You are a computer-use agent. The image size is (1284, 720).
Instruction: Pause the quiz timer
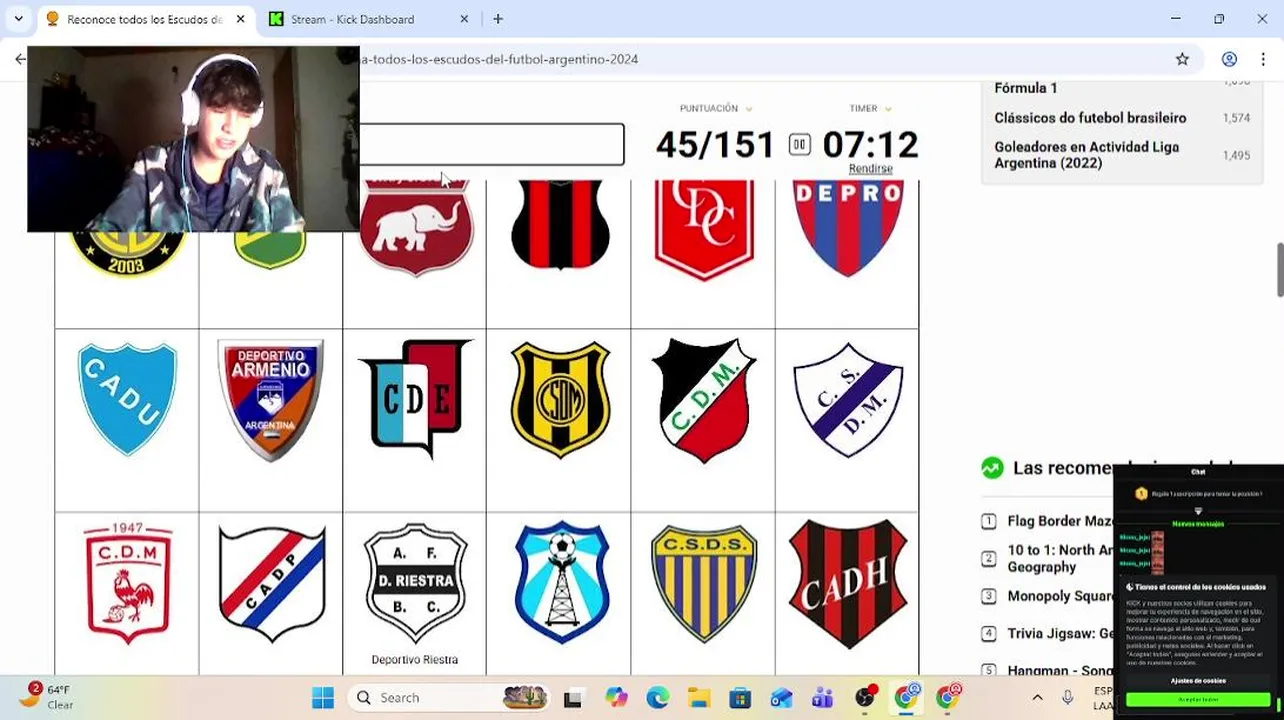[x=799, y=145]
